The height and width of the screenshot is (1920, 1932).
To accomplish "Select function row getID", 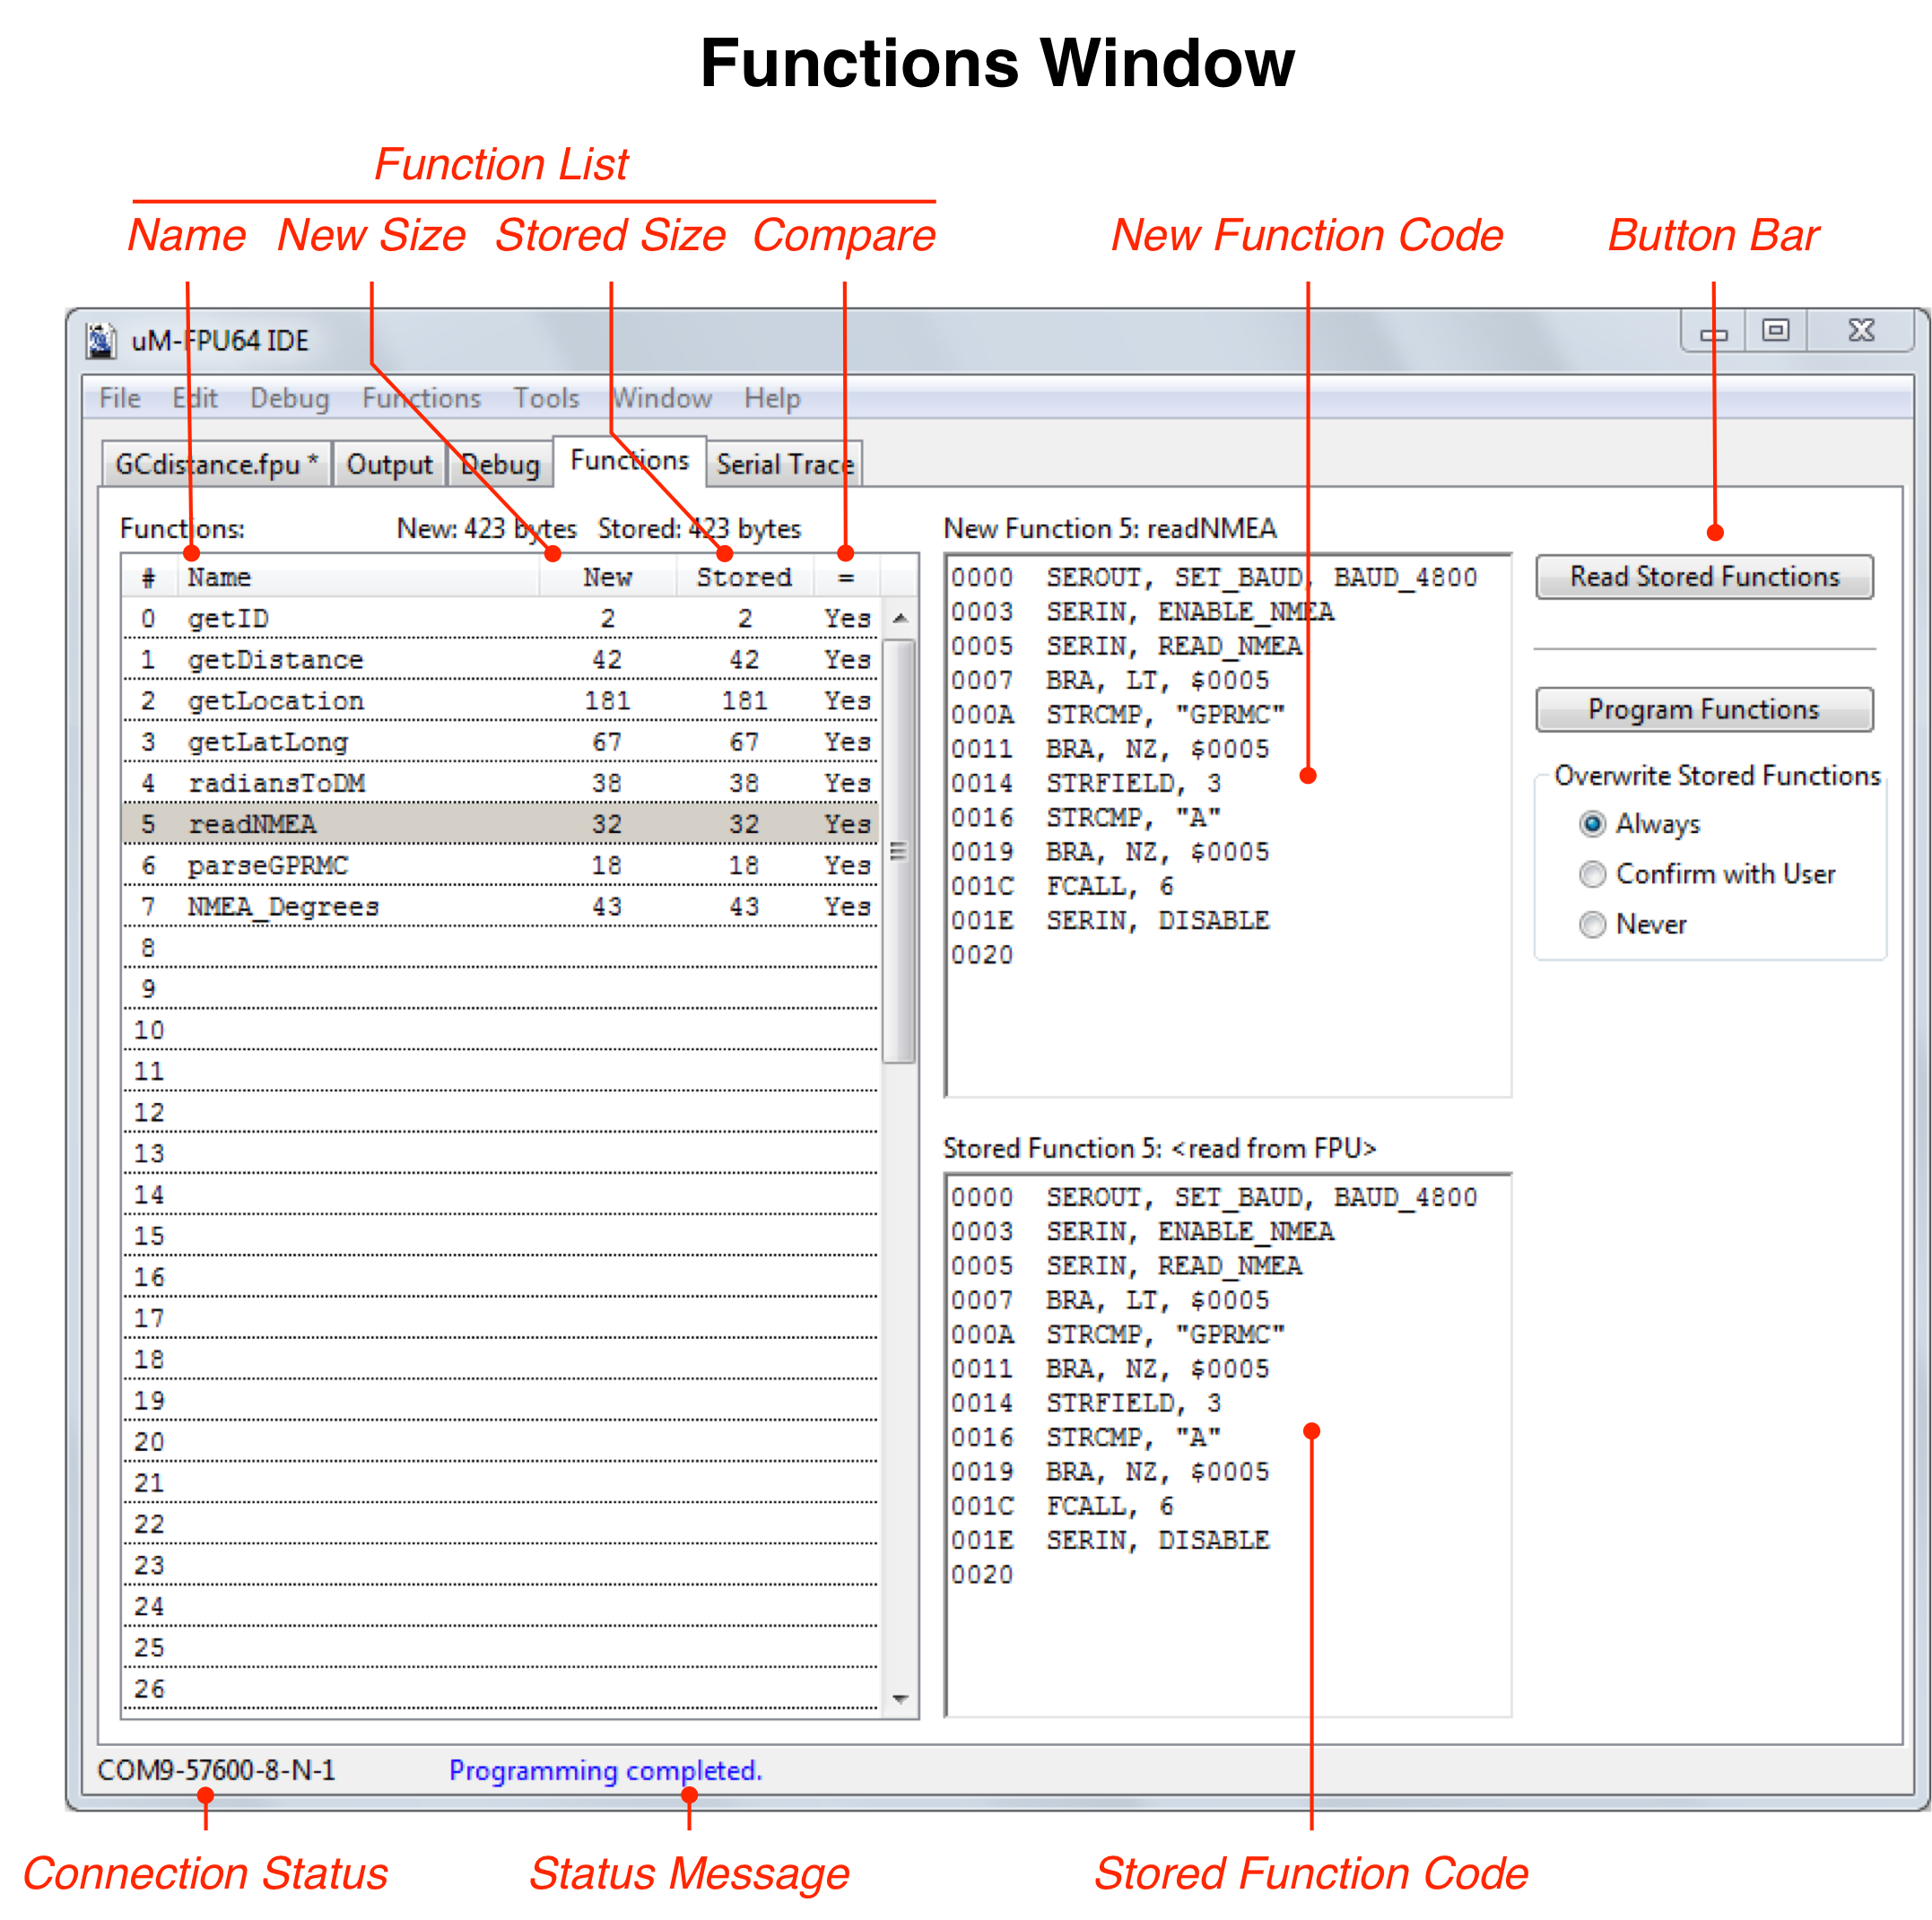I will point(500,619).
